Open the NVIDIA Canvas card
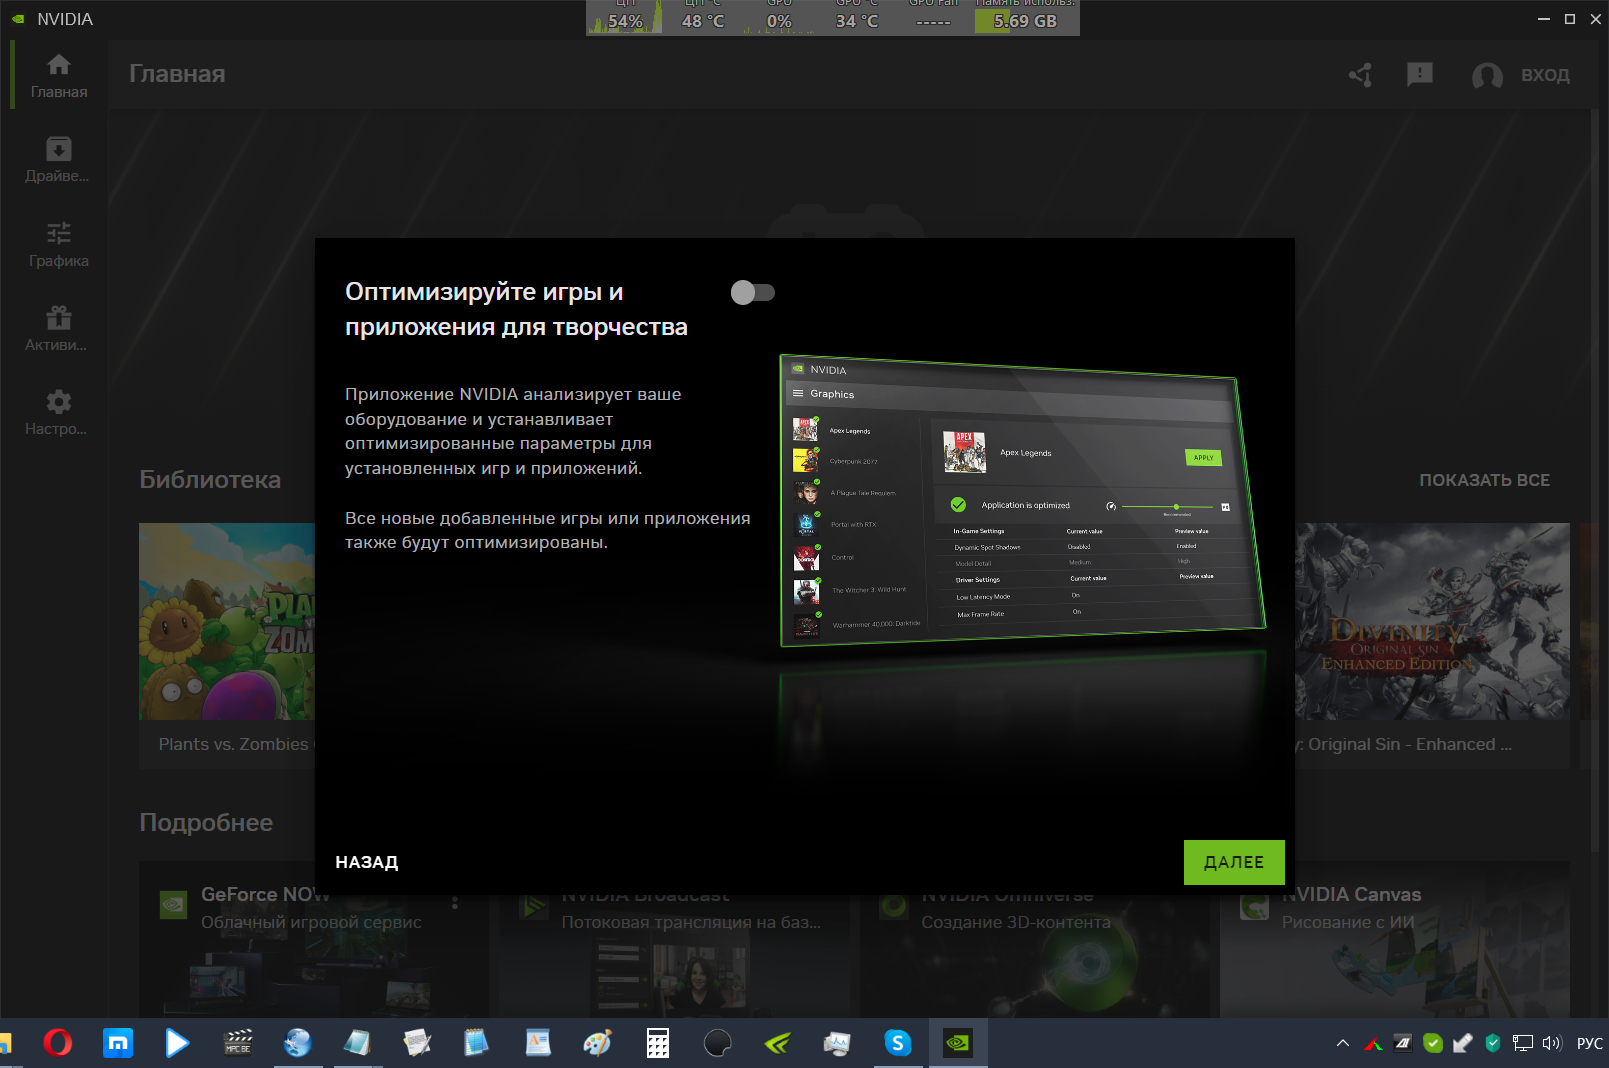This screenshot has height=1068, width=1609. pyautogui.click(x=1395, y=940)
